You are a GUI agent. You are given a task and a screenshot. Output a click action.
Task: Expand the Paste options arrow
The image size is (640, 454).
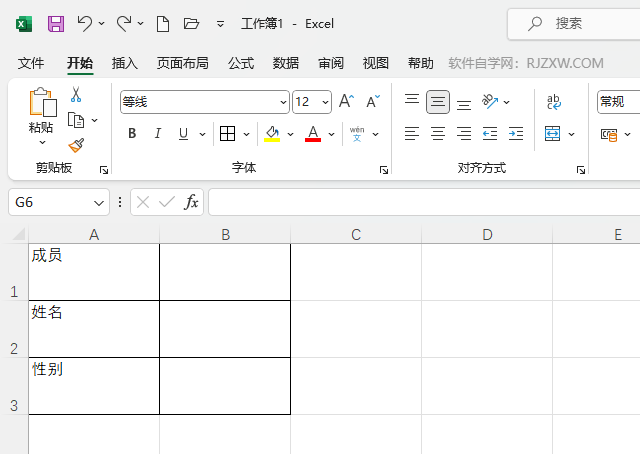42,142
